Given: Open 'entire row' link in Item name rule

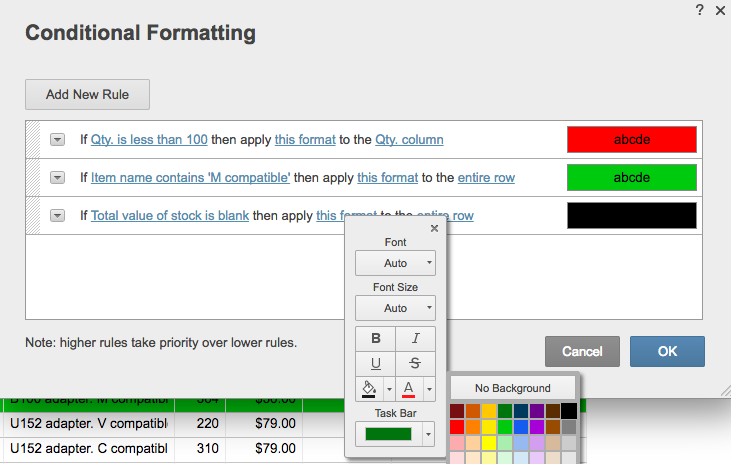Looking at the screenshot, I should pos(486,178).
